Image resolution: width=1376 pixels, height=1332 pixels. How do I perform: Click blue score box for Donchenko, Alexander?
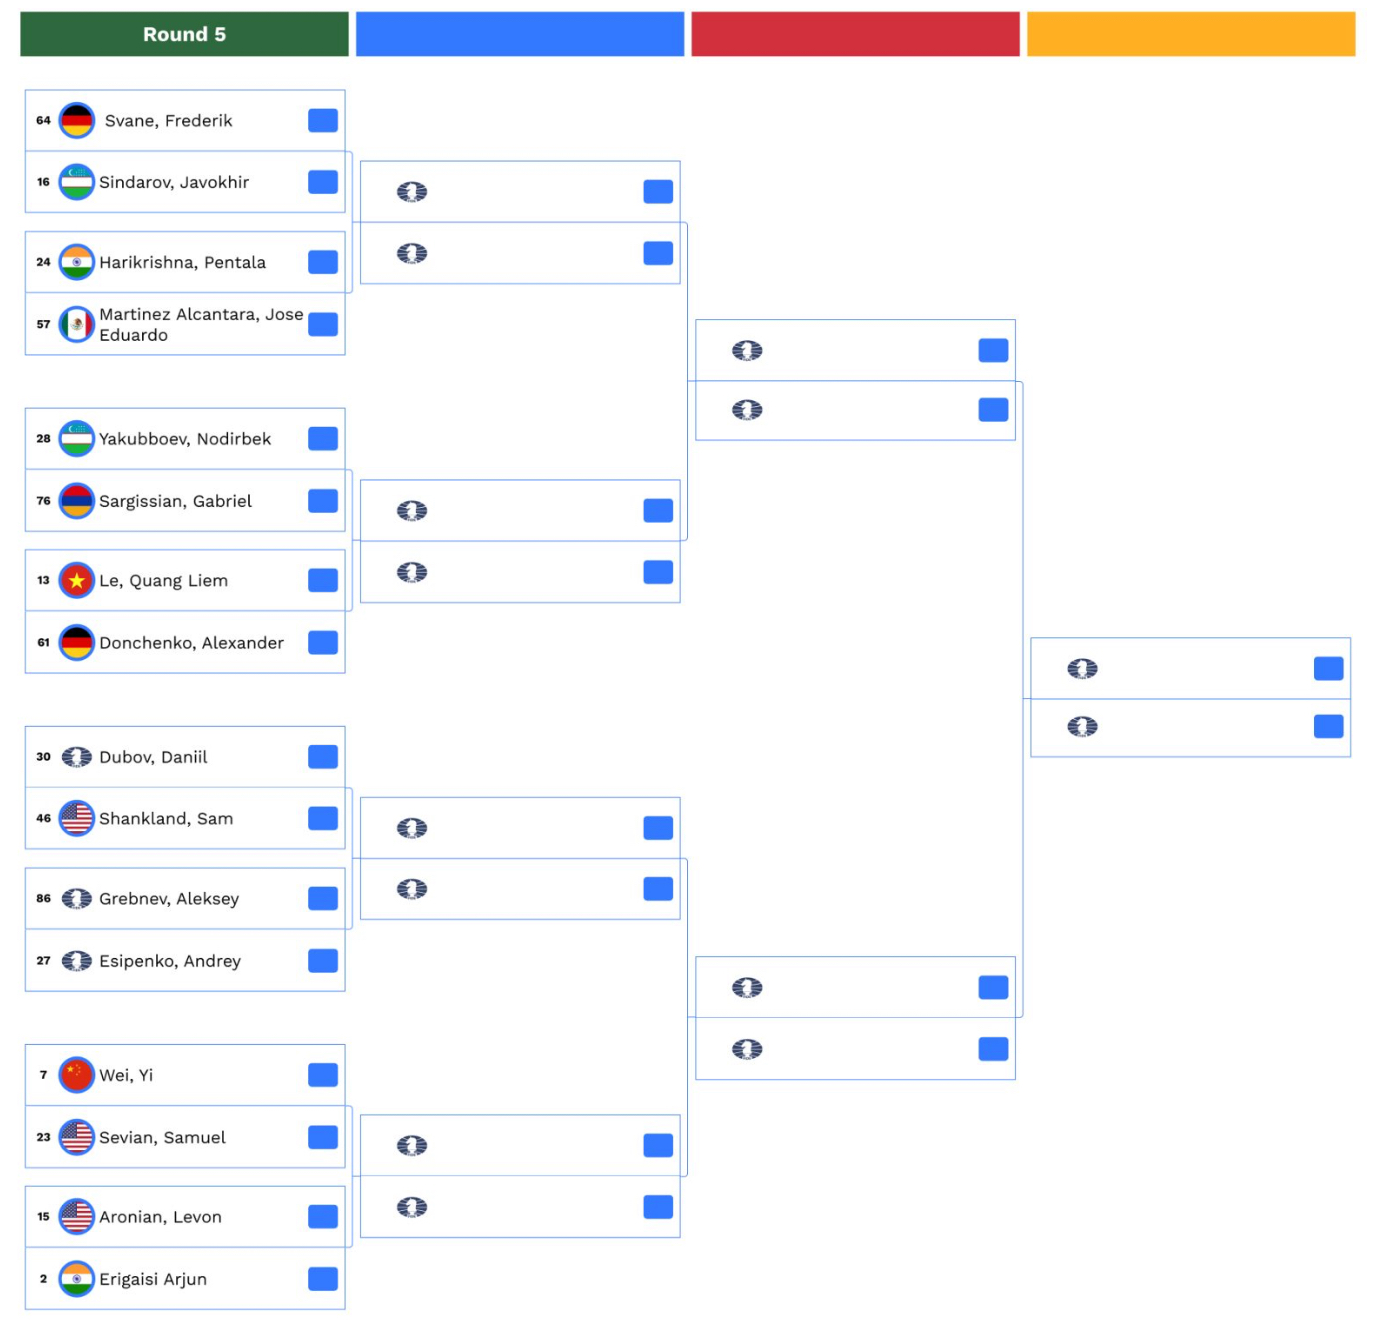[x=323, y=643]
